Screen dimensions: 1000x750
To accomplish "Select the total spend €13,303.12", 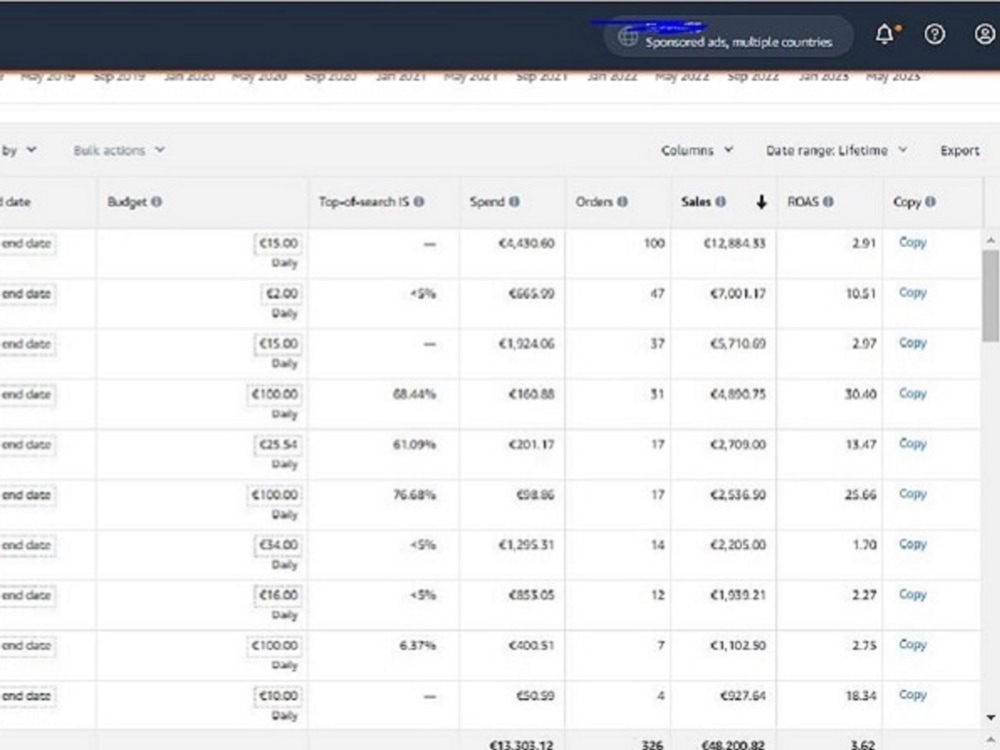I will point(522,744).
